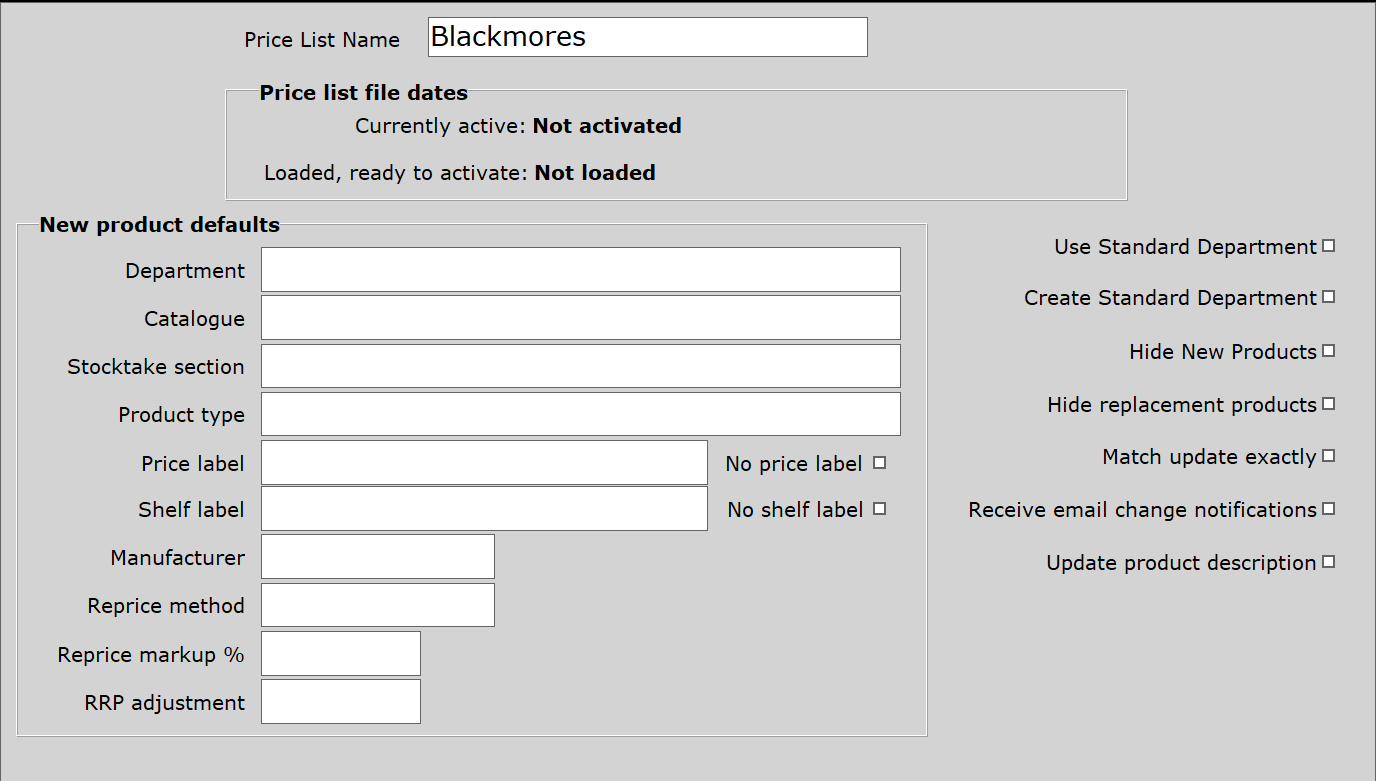Check Receive email change notifications
The width and height of the screenshot is (1378, 781).
tap(1329, 509)
